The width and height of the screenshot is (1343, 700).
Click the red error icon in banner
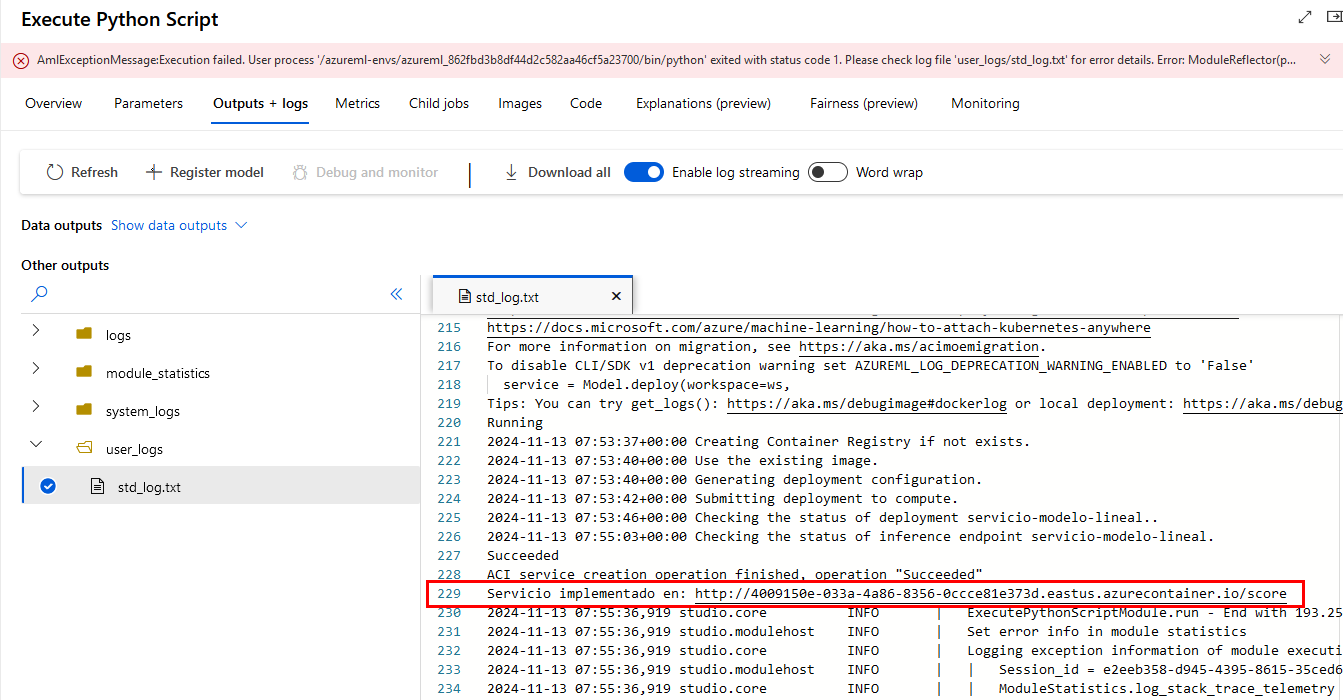(x=21, y=61)
